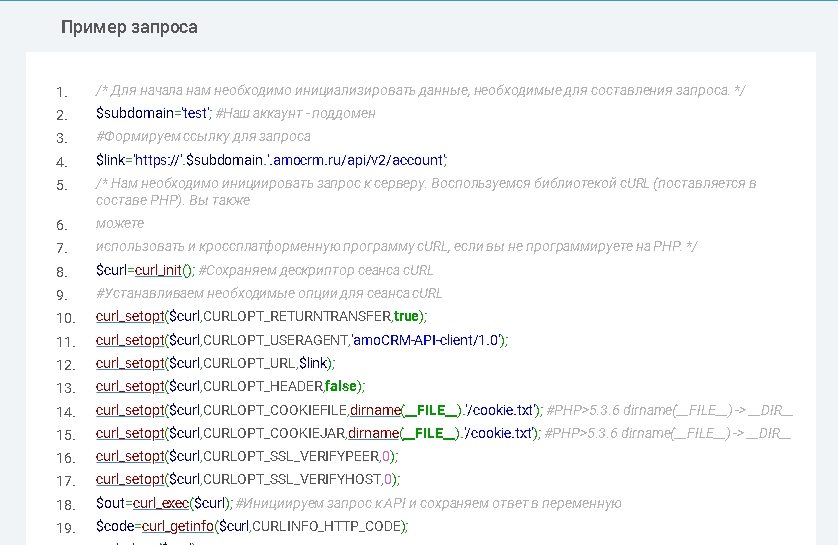Click the 'test' string value on line 2

point(195,113)
